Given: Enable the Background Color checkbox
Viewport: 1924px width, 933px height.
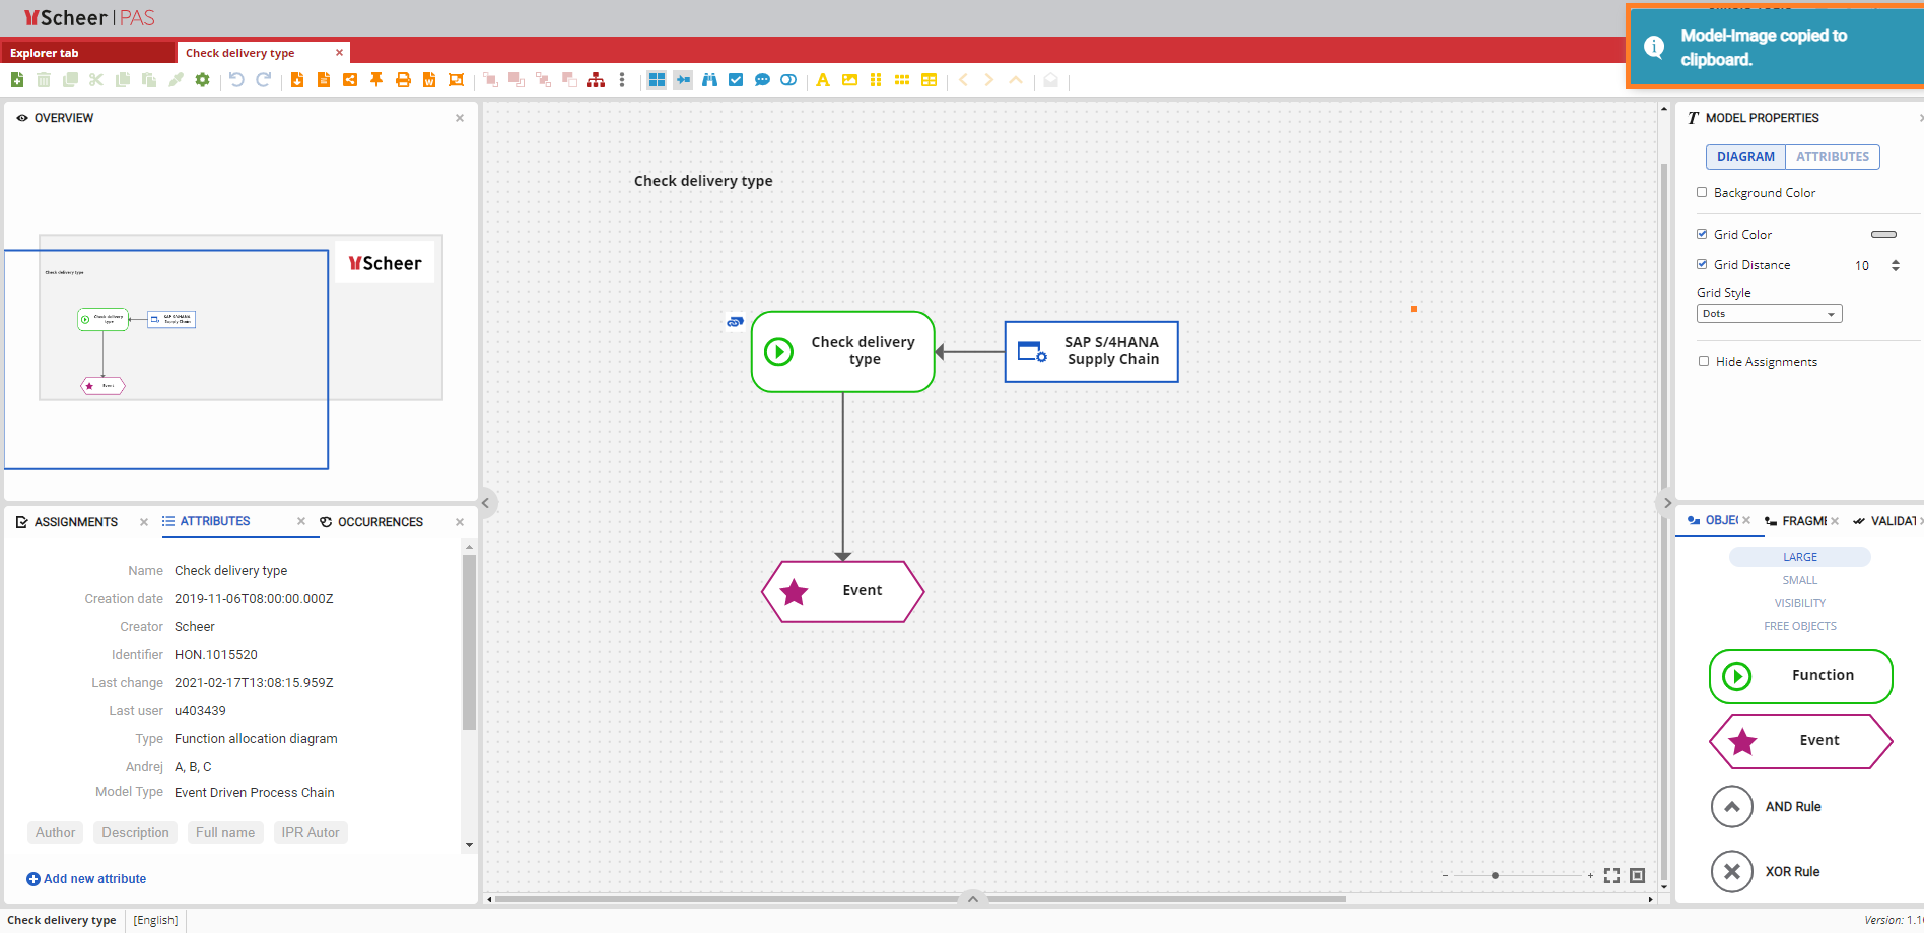Looking at the screenshot, I should 1702,192.
